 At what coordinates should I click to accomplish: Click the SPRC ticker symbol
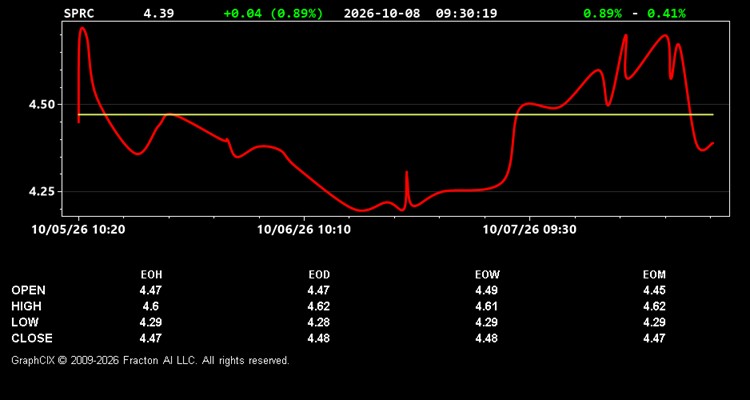coord(79,13)
